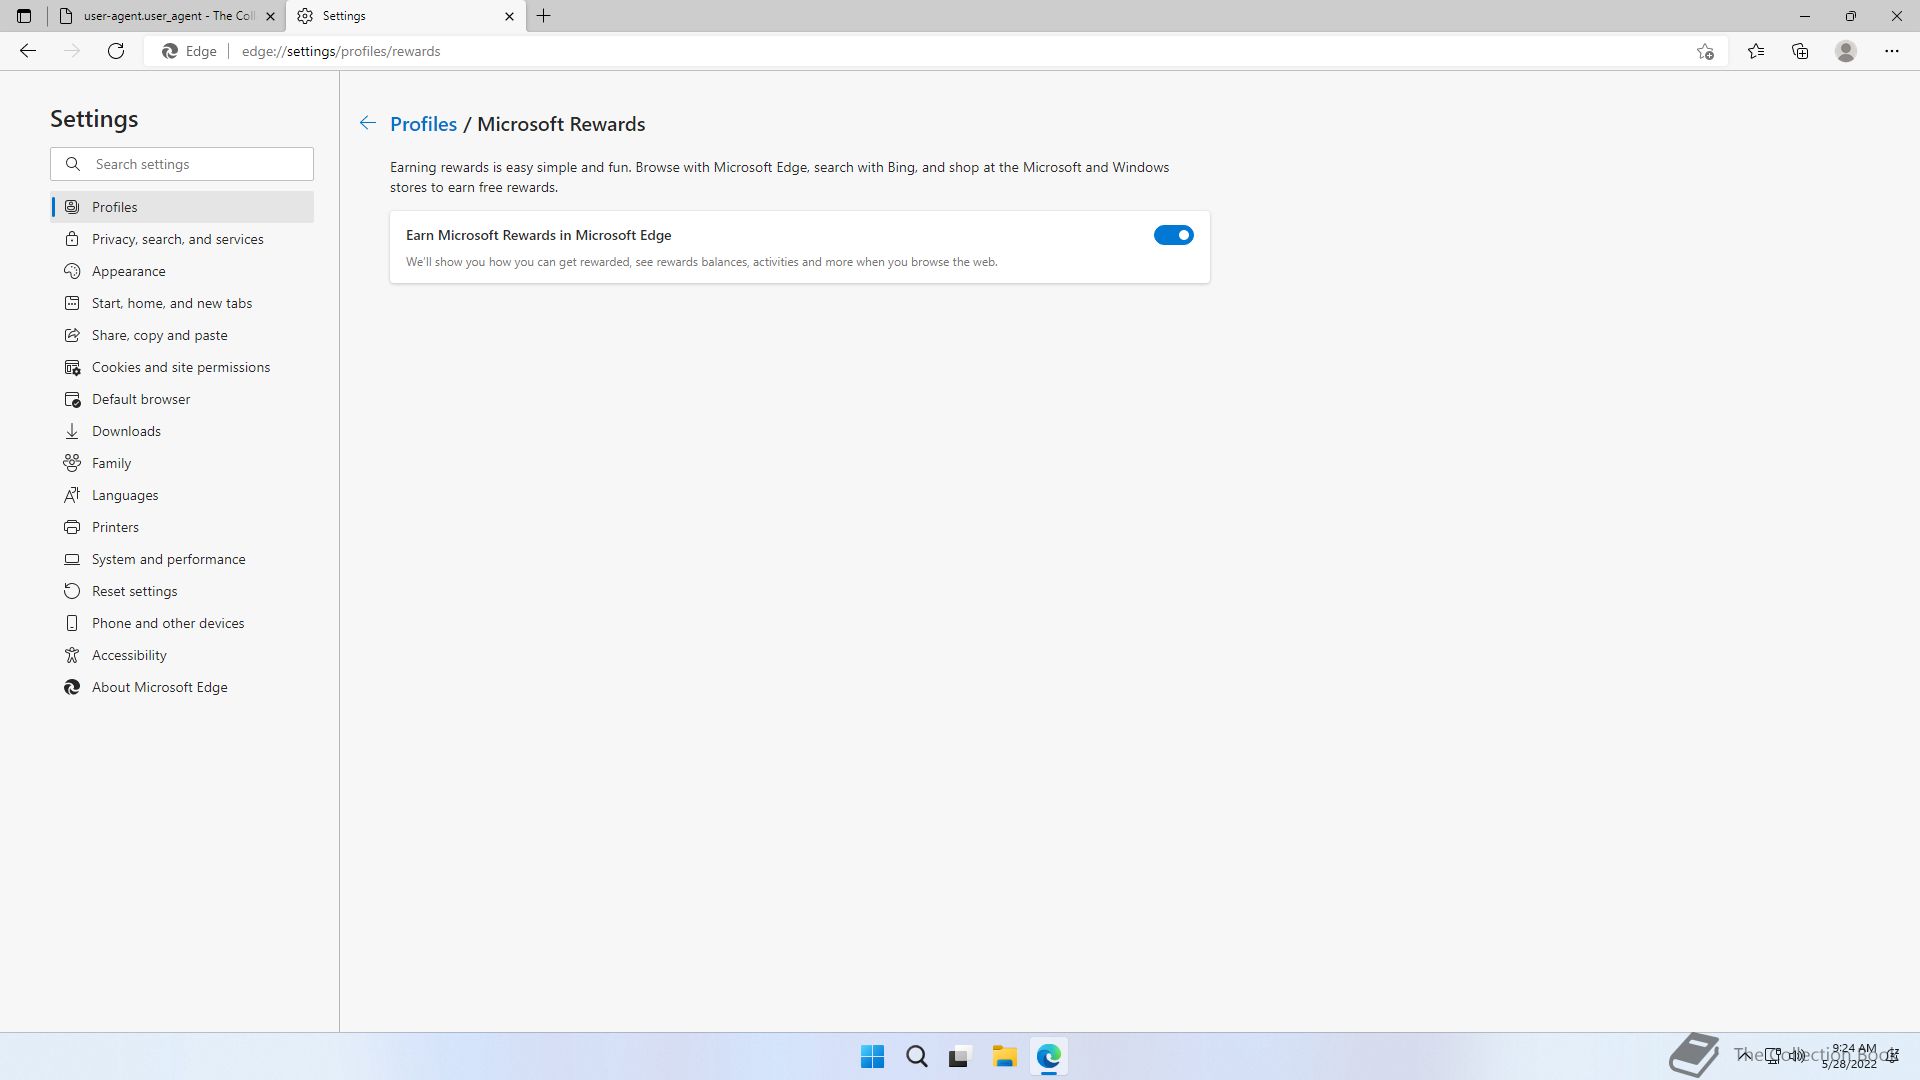Image resolution: width=1920 pixels, height=1080 pixels.
Task: Open Privacy, search, and services settings
Action: pyautogui.click(x=177, y=239)
